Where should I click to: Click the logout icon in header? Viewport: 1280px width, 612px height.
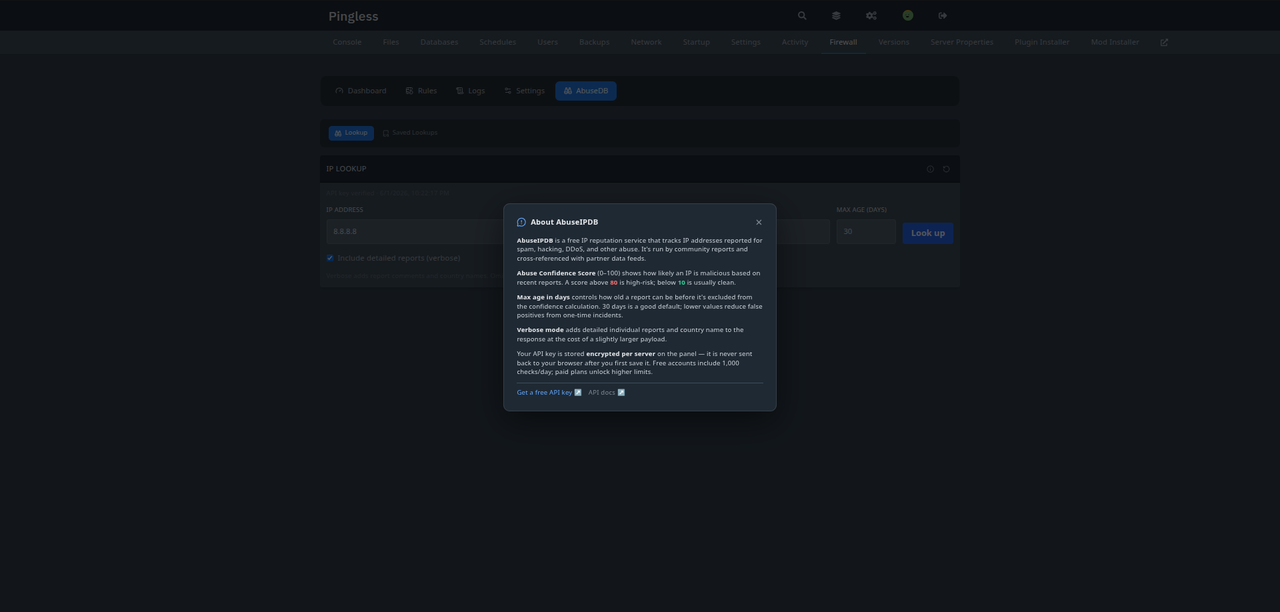943,15
